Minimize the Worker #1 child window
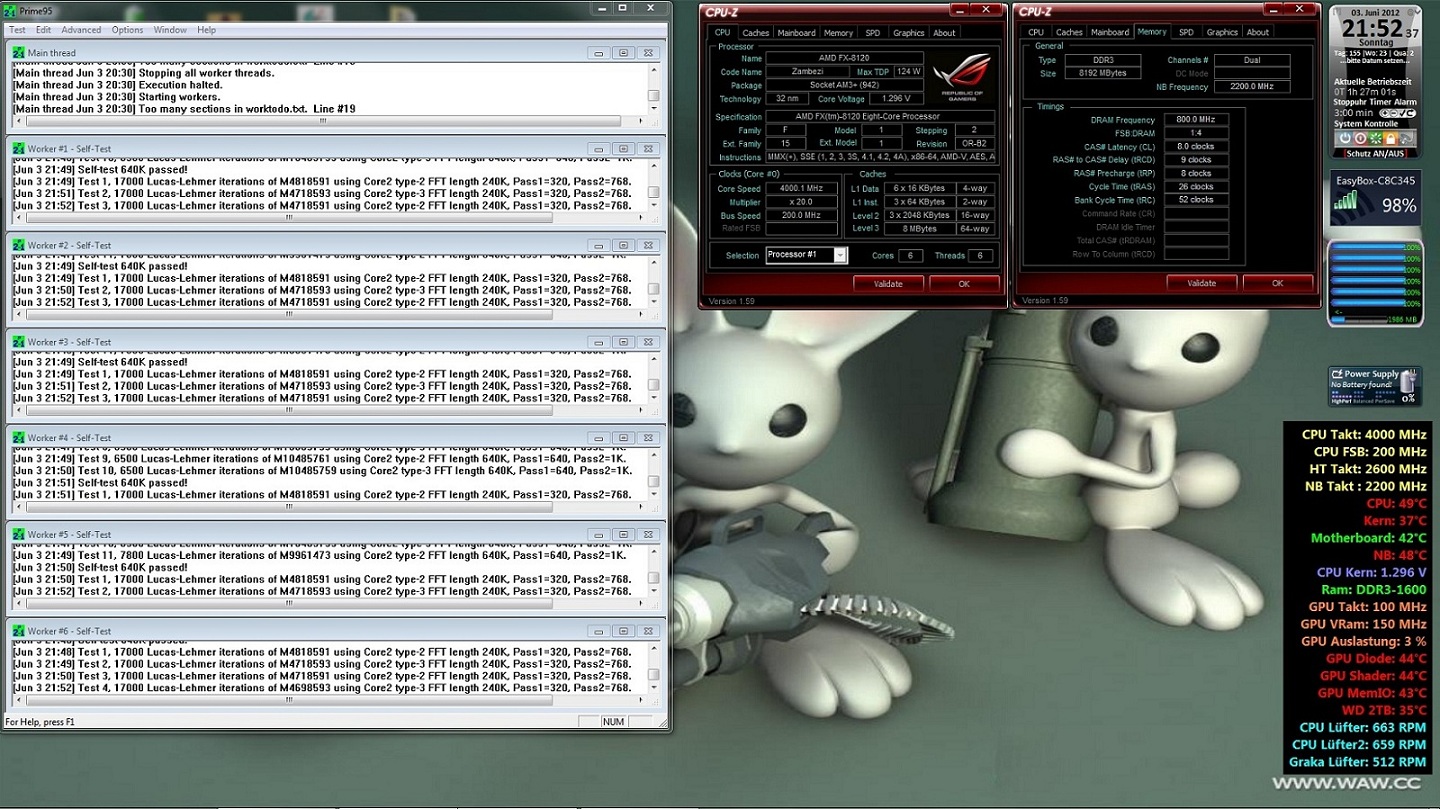 click(598, 149)
